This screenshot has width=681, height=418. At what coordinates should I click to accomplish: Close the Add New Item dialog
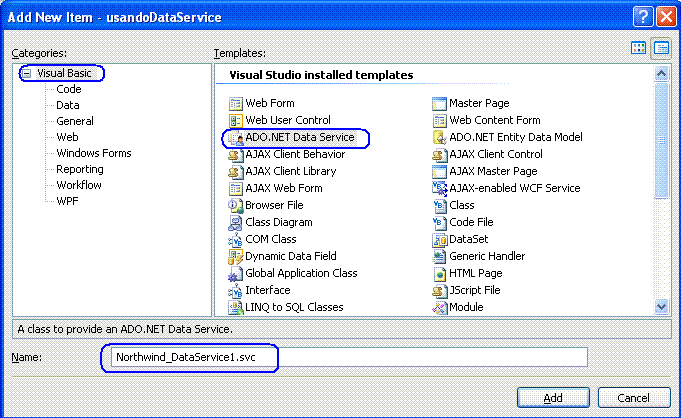666,17
